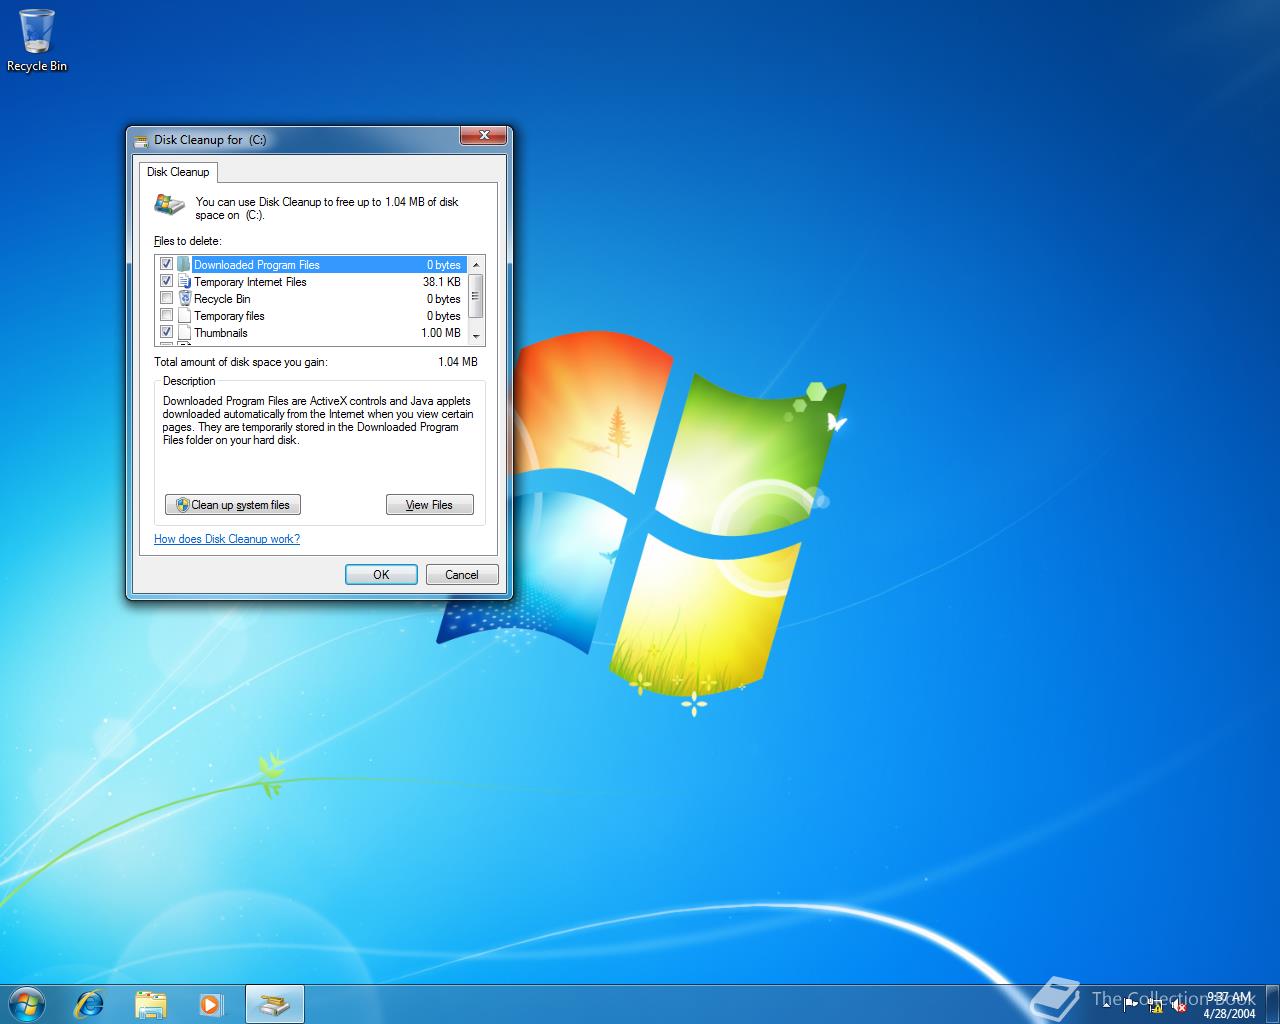Select the Recycle Bin row text in list
This screenshot has height=1024, width=1280.
pos(222,299)
